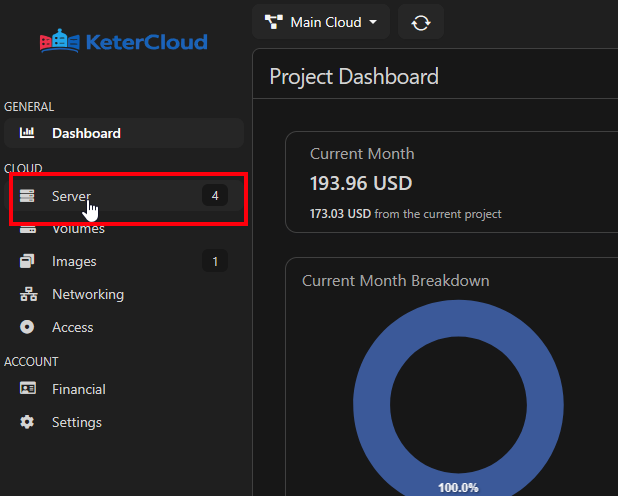Click the 173.03 USD project amount

point(340,214)
